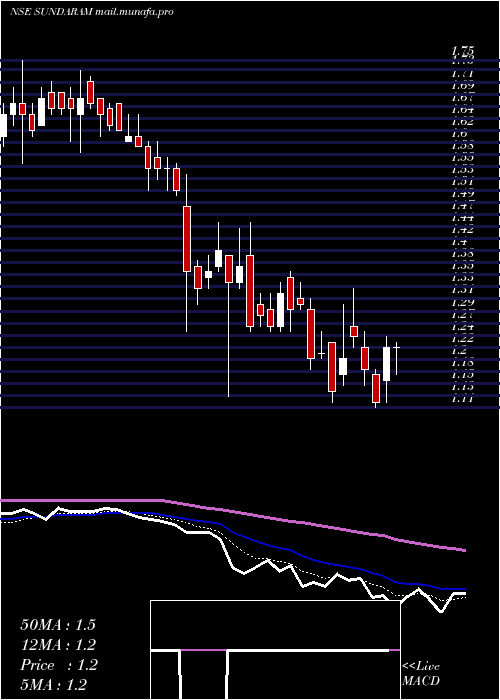Click the 1.11 price axis label
Viewport: 500px width, 700px height.
pyautogui.click(x=462, y=399)
